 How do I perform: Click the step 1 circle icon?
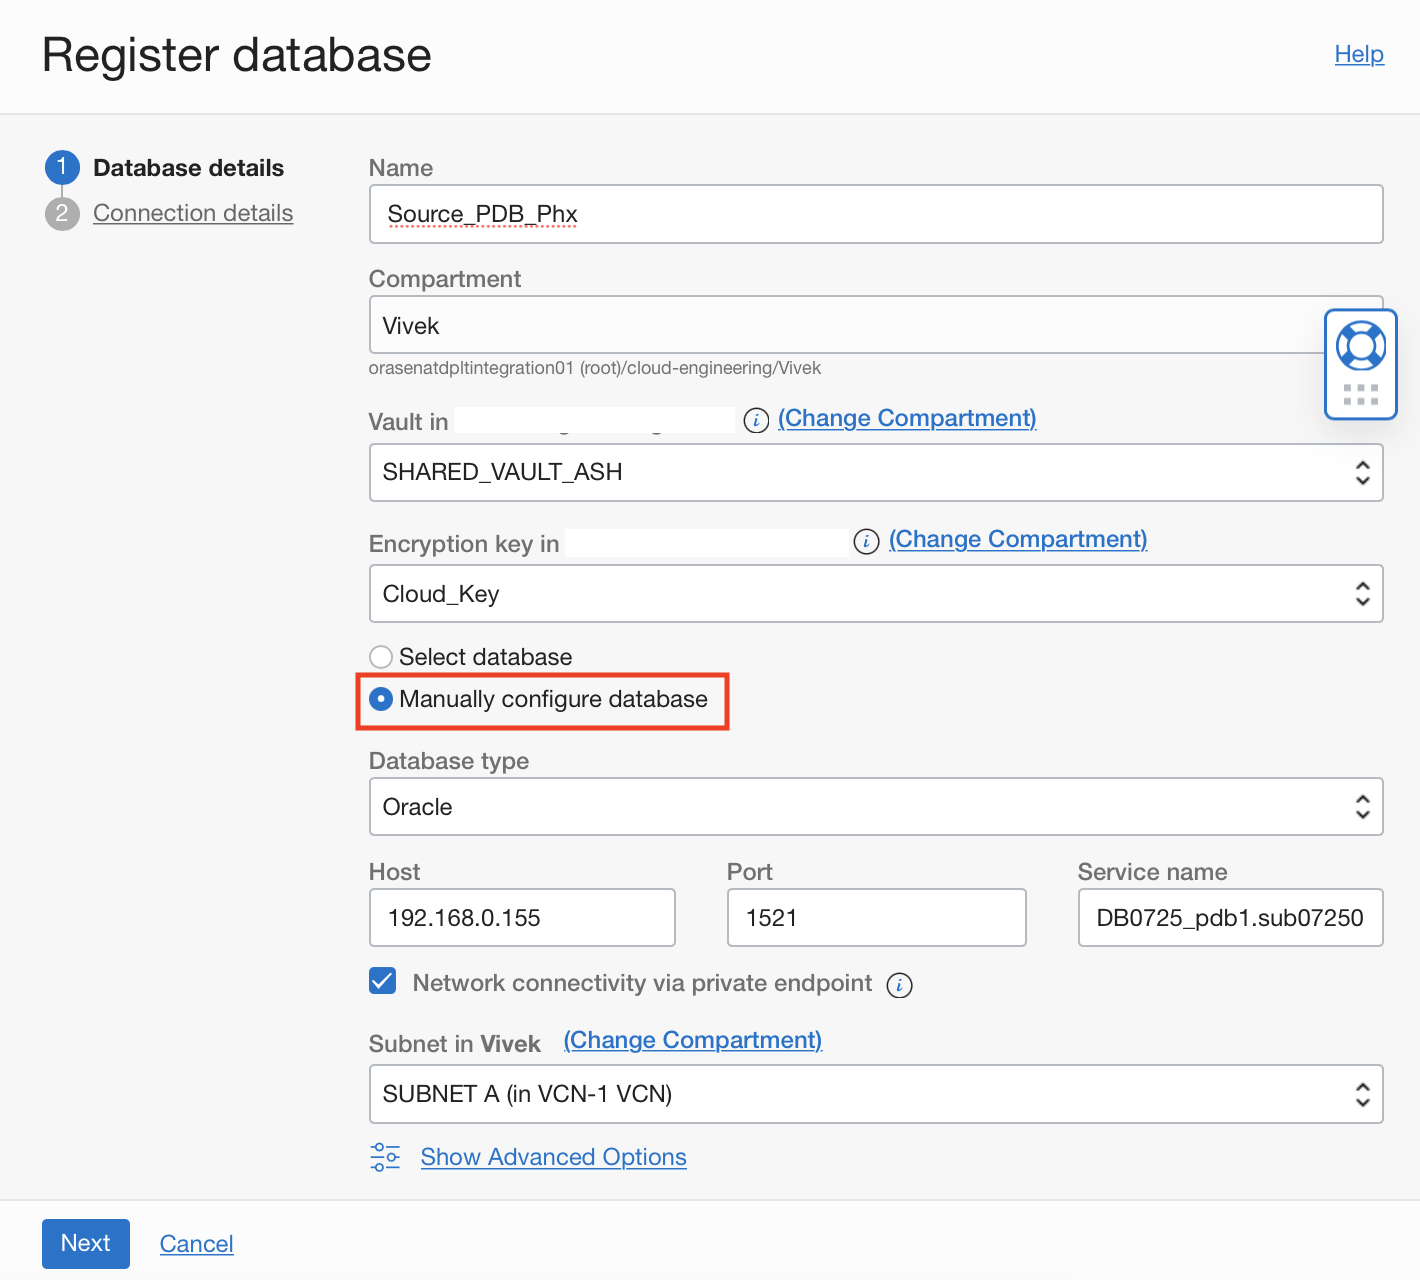pos(62,168)
